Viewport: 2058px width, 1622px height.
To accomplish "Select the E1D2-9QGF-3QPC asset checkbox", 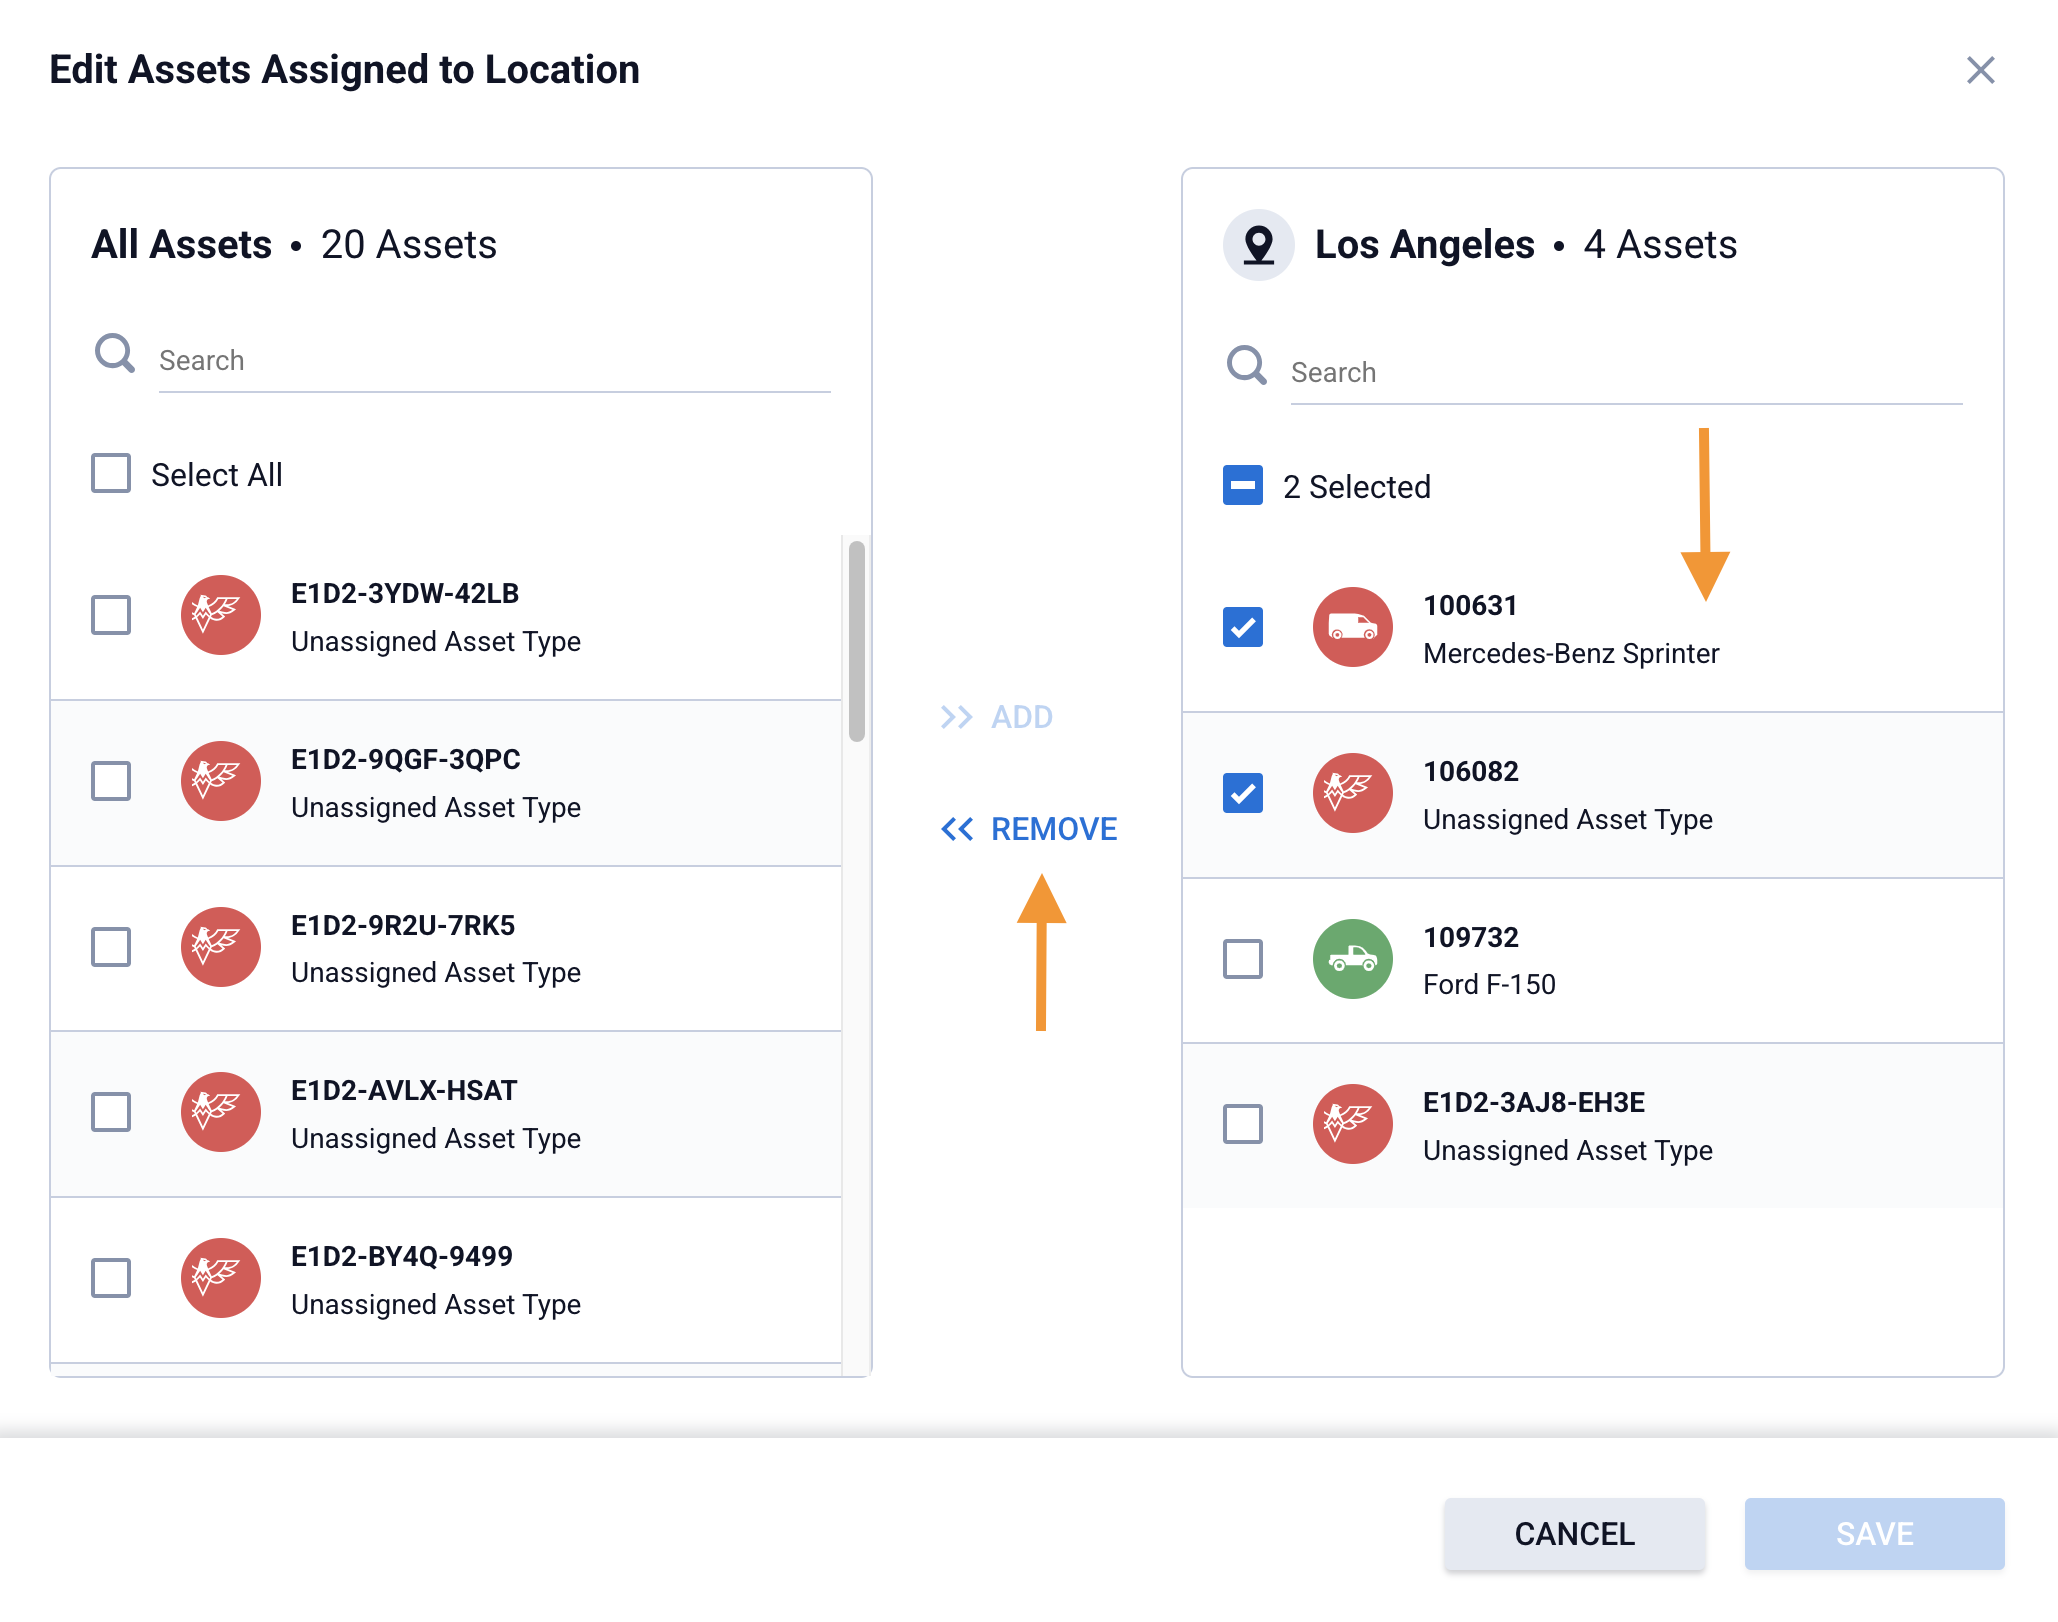I will (111, 781).
